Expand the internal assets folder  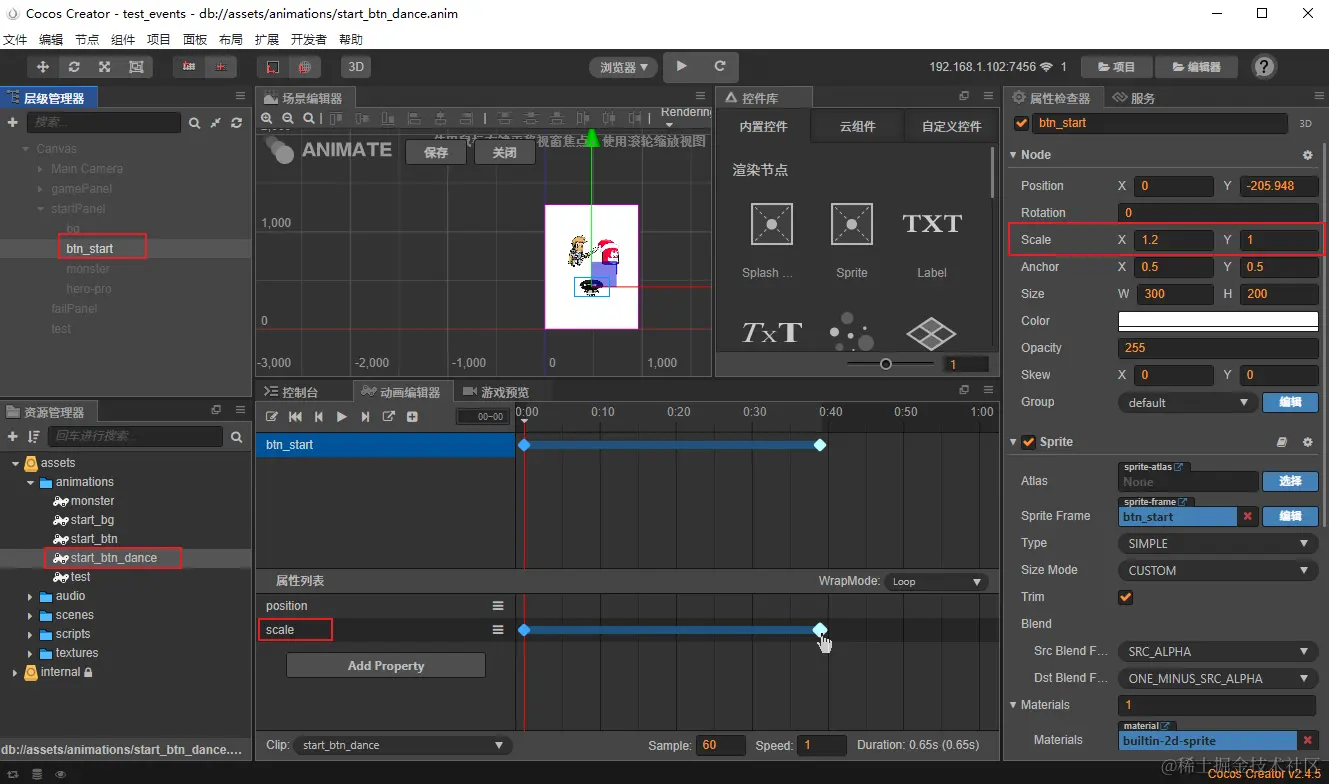point(15,672)
